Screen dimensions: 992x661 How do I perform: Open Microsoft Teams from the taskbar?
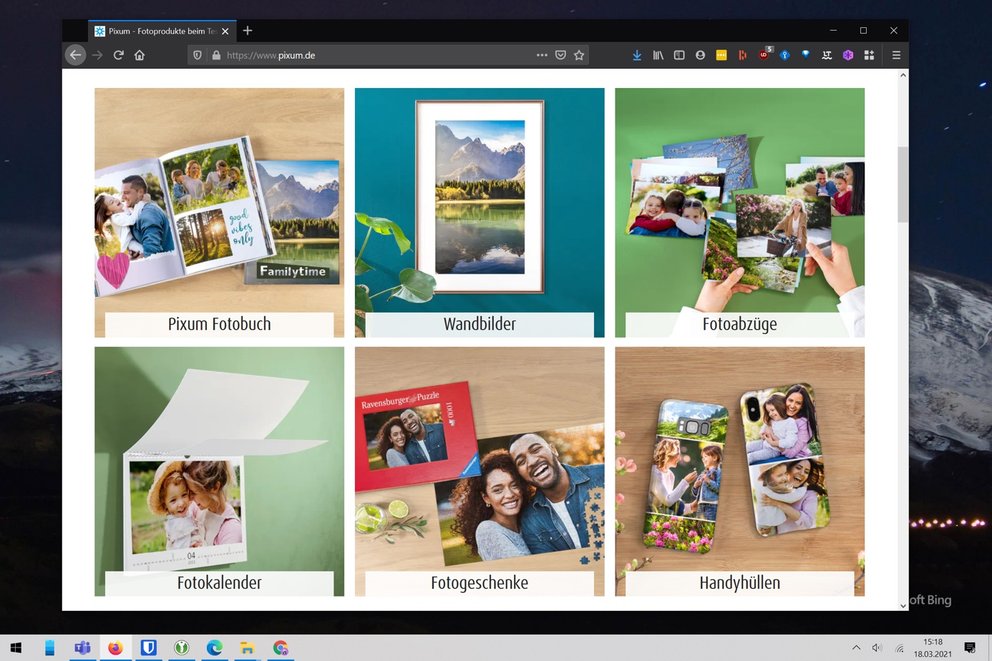82,648
